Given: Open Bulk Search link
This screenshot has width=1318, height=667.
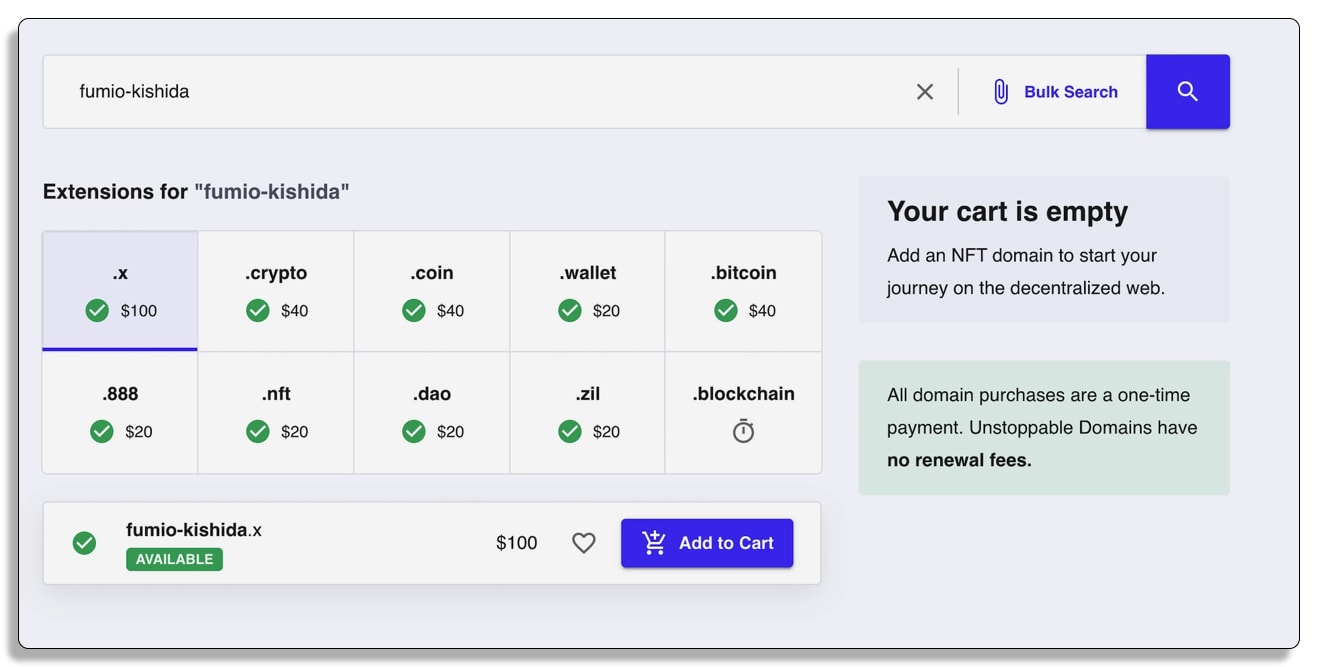Looking at the screenshot, I should point(1071,92).
